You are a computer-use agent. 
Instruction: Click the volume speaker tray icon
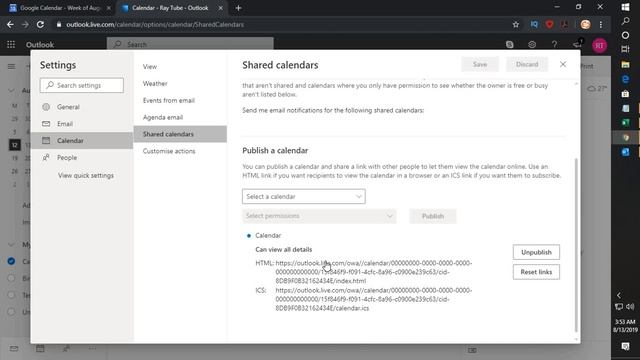630,307
